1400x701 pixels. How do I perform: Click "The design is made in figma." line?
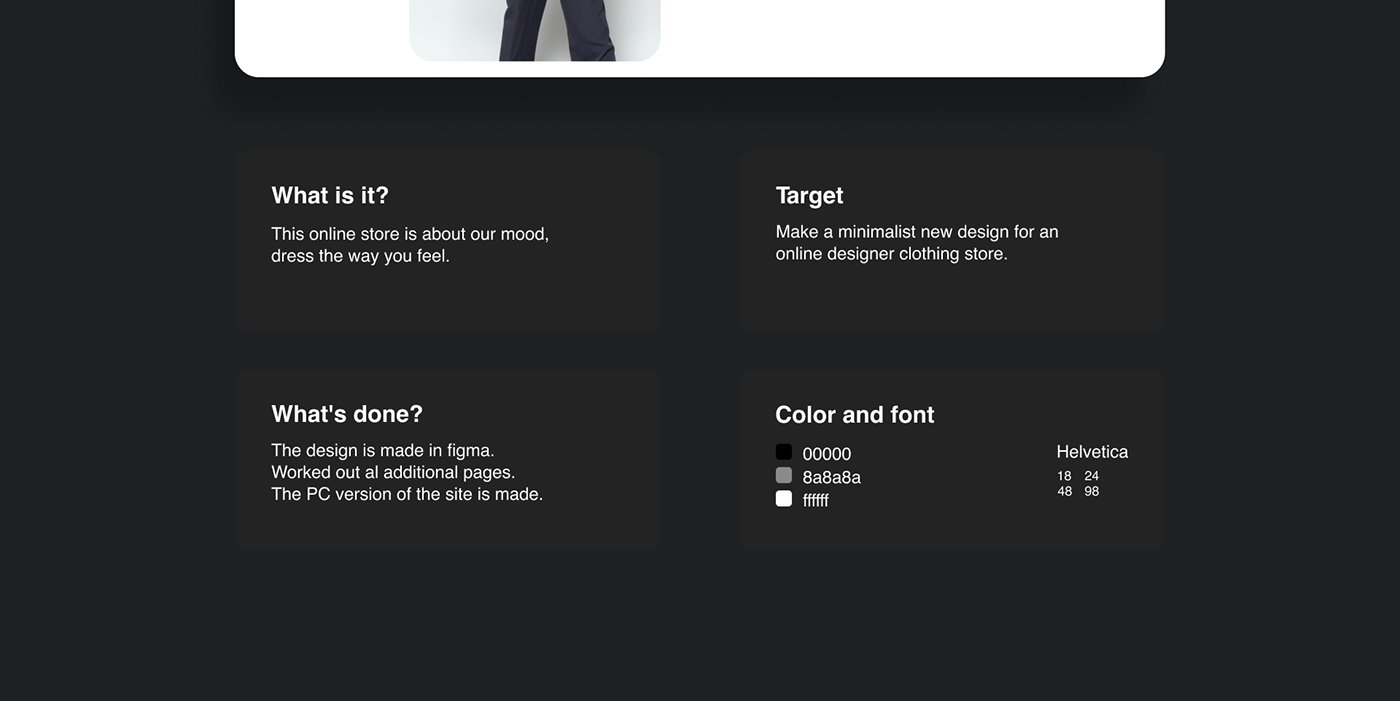(x=383, y=450)
